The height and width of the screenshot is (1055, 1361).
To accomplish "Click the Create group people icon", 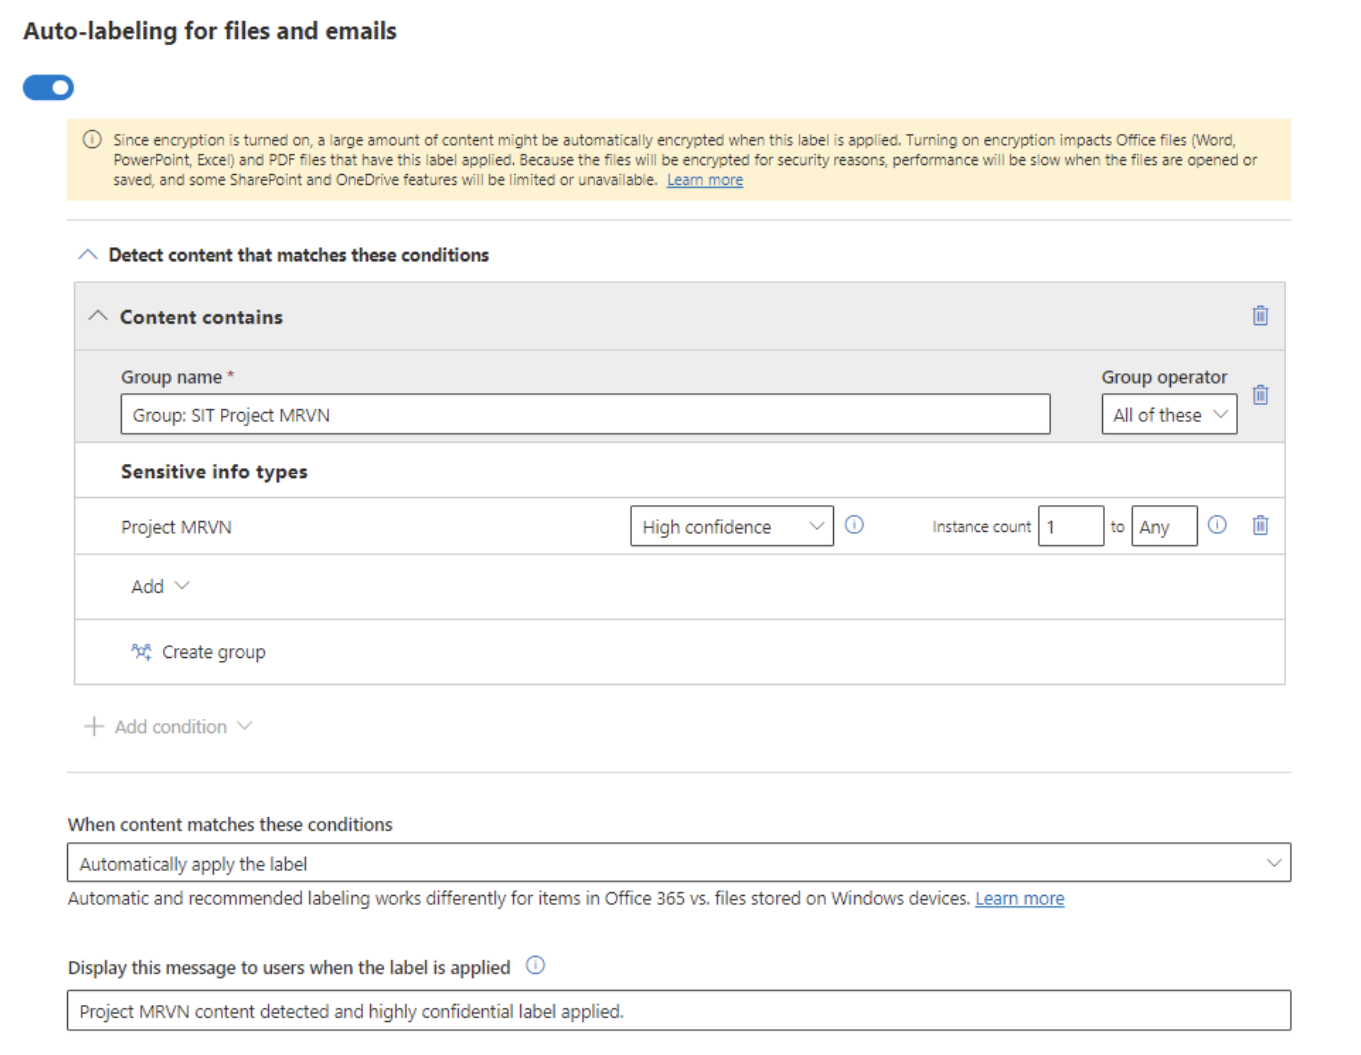I will [141, 652].
